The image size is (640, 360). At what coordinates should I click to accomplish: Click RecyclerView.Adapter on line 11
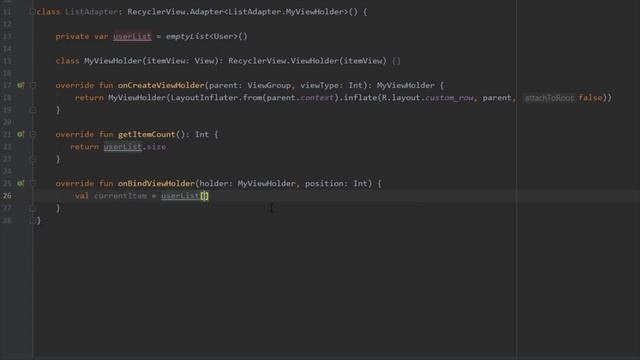point(175,12)
